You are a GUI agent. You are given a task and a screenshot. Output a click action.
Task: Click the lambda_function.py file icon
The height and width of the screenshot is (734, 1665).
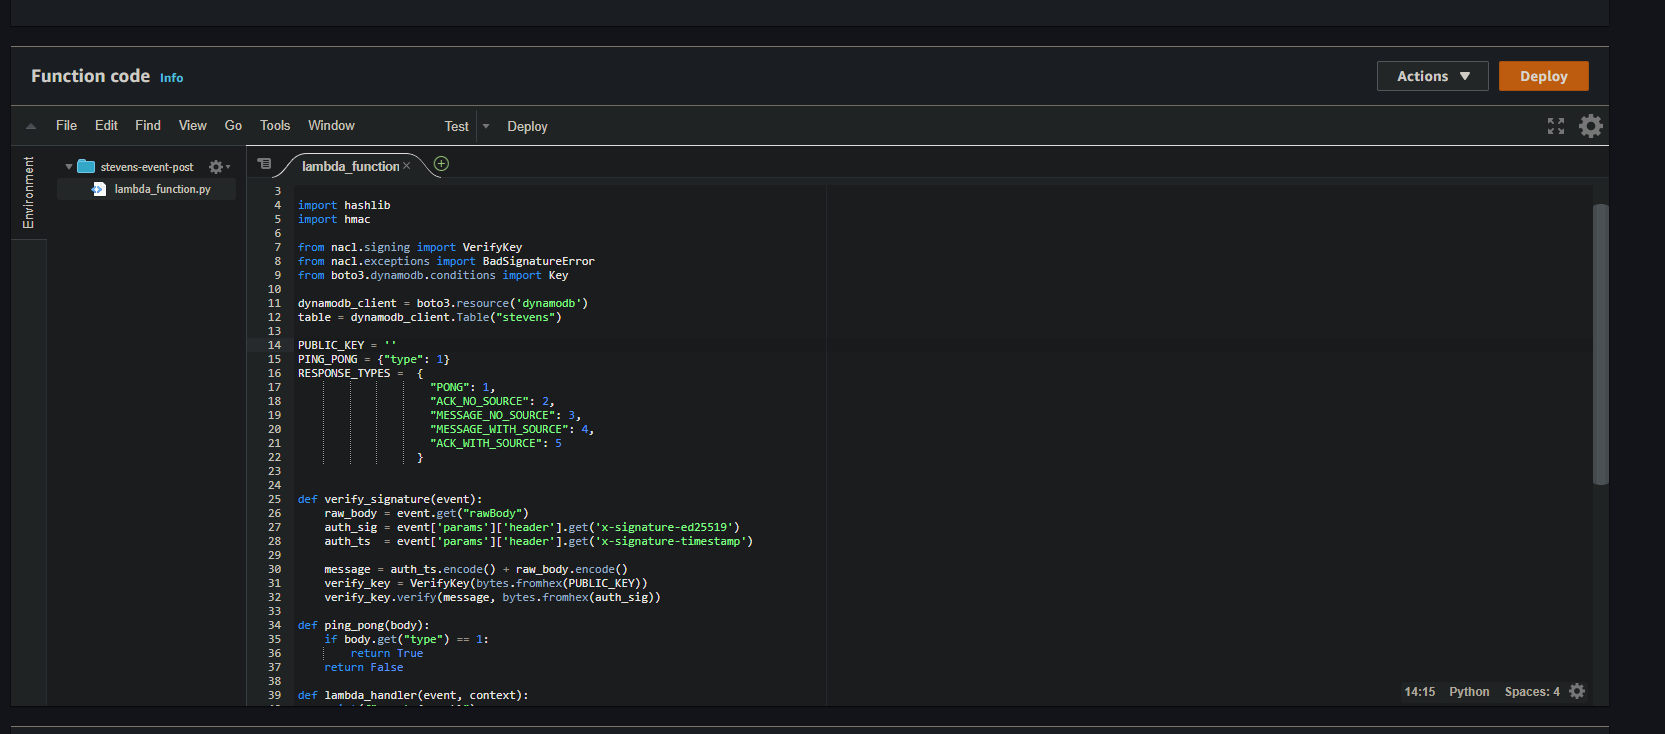99,189
